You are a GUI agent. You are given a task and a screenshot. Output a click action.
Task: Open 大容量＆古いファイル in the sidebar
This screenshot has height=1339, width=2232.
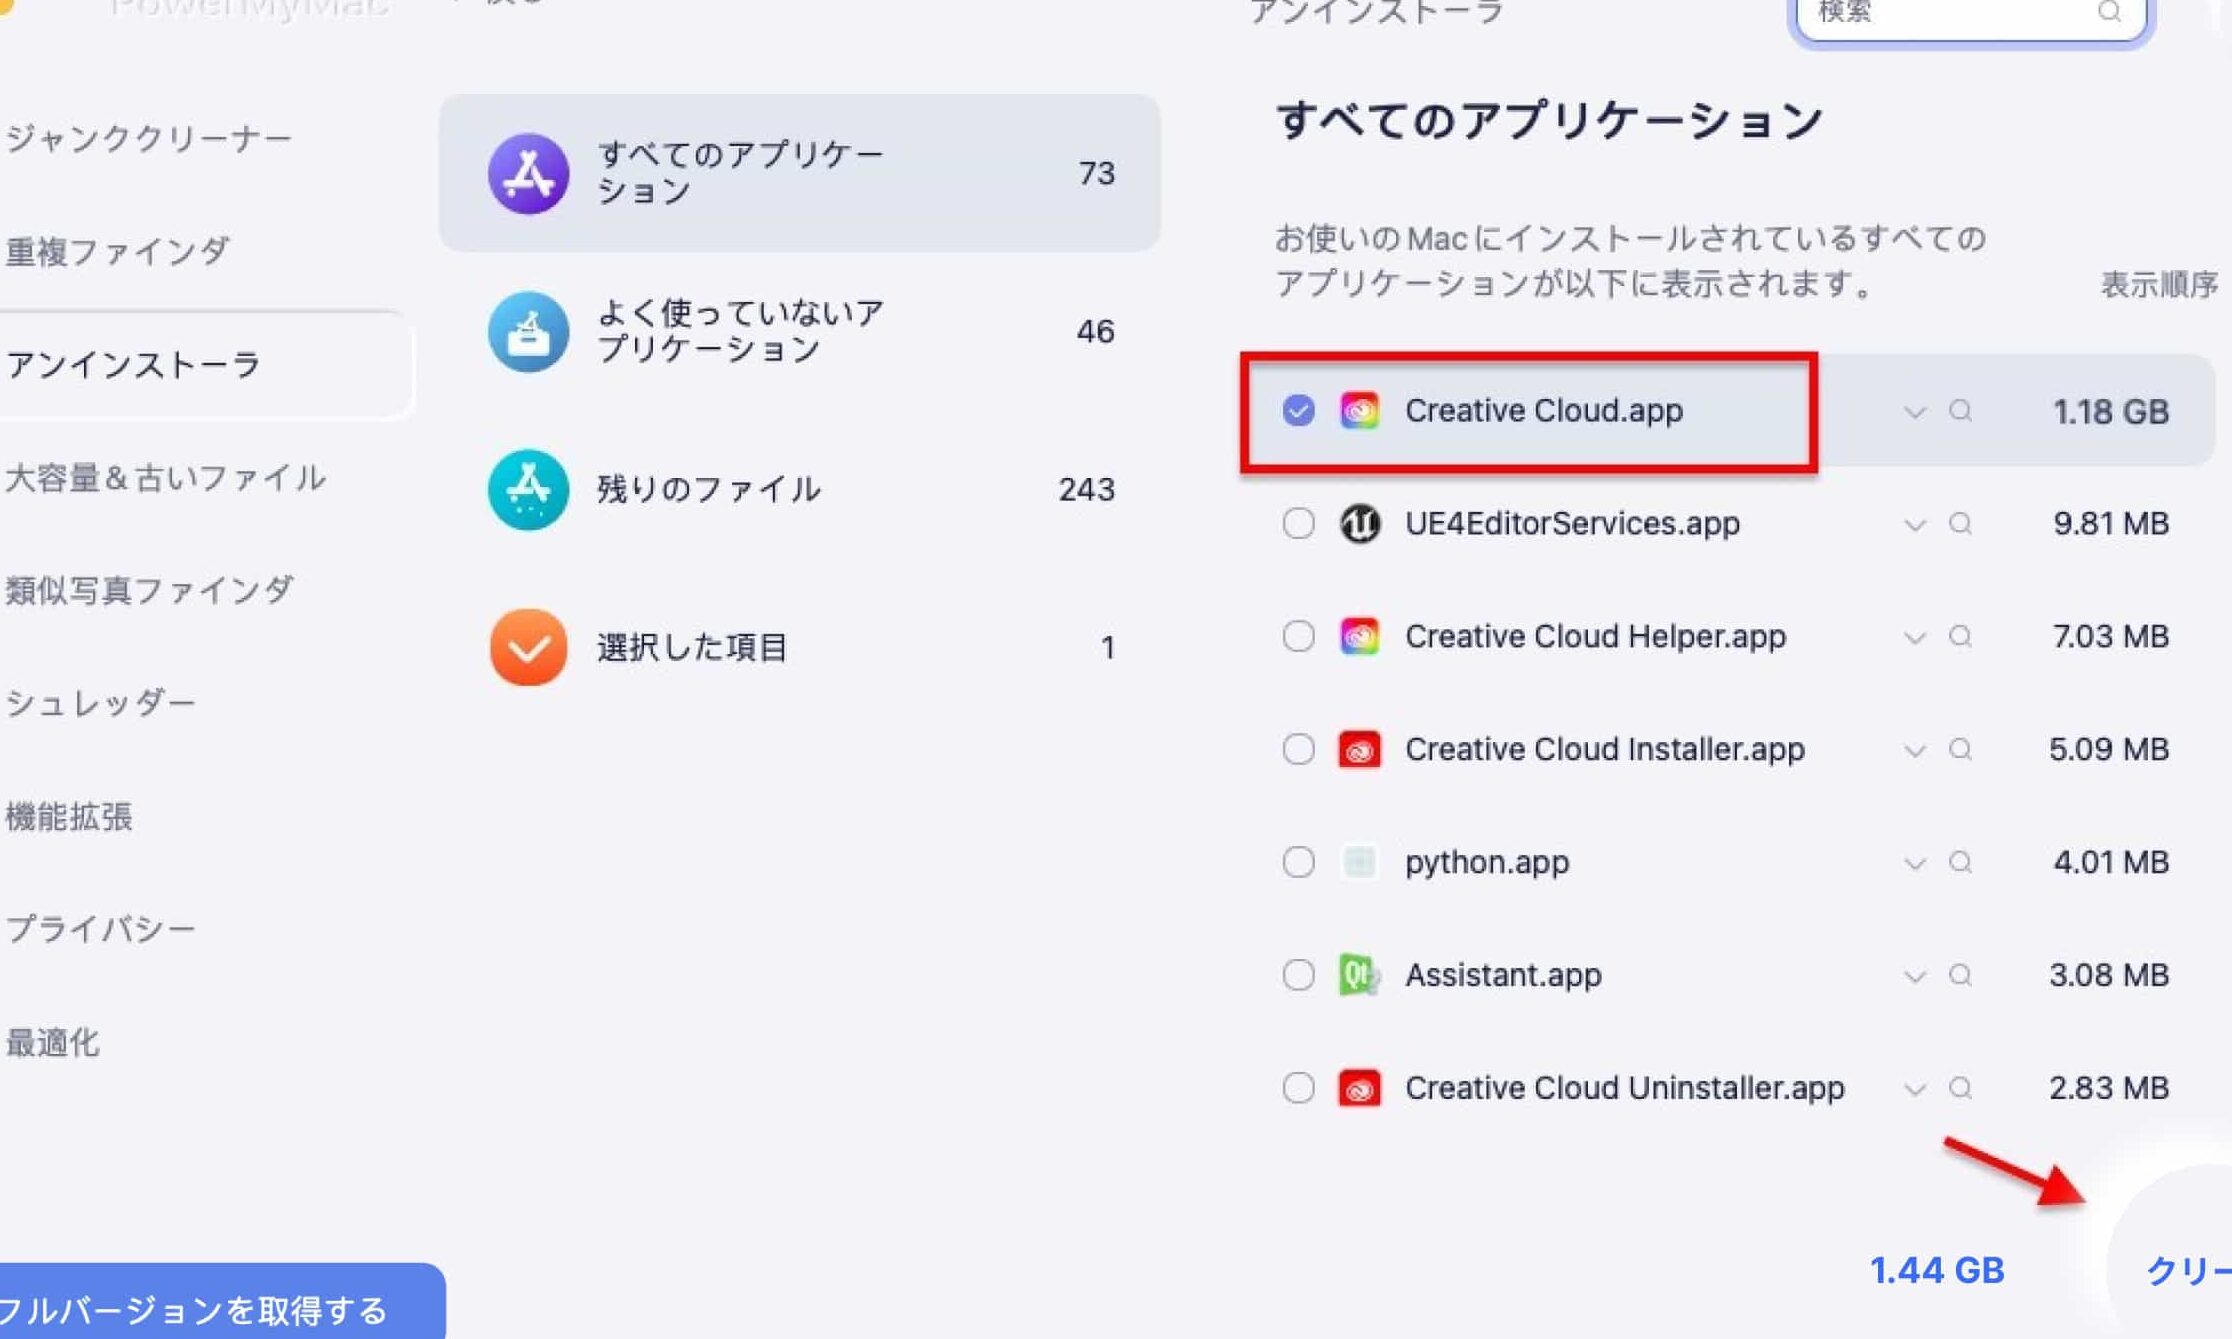pyautogui.click(x=165, y=478)
